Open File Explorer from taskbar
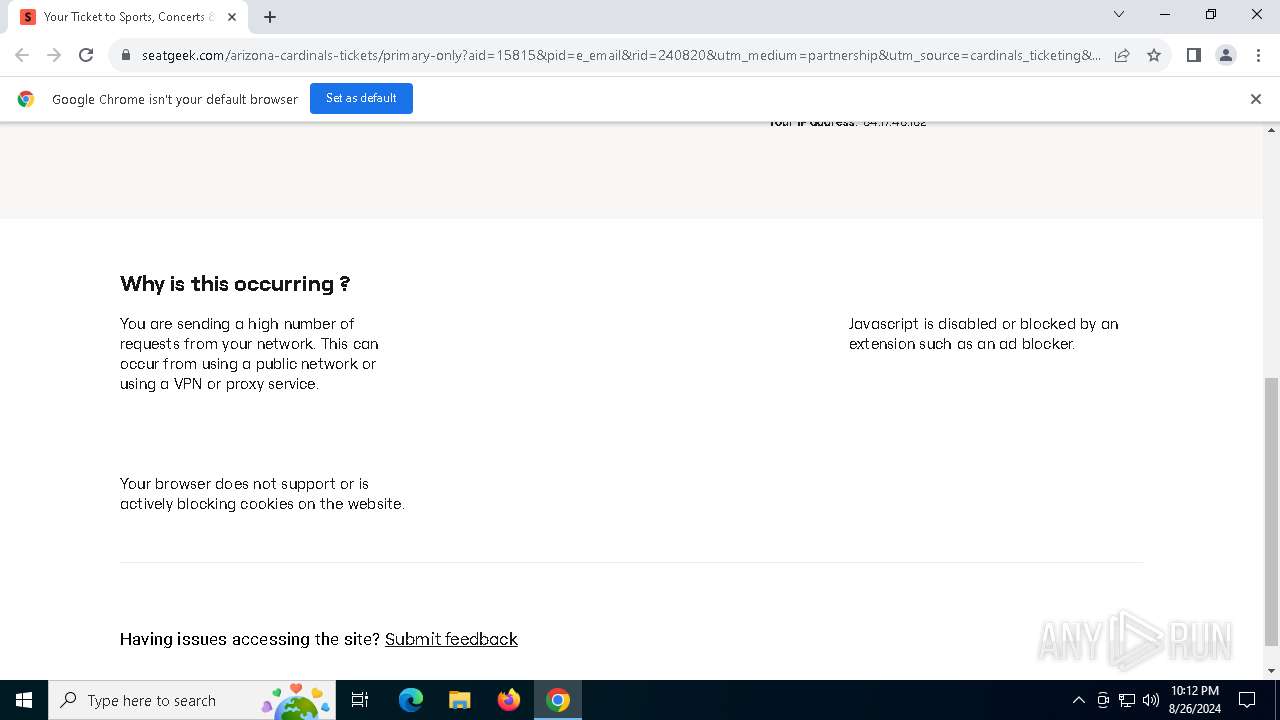1280x720 pixels. tap(459, 700)
